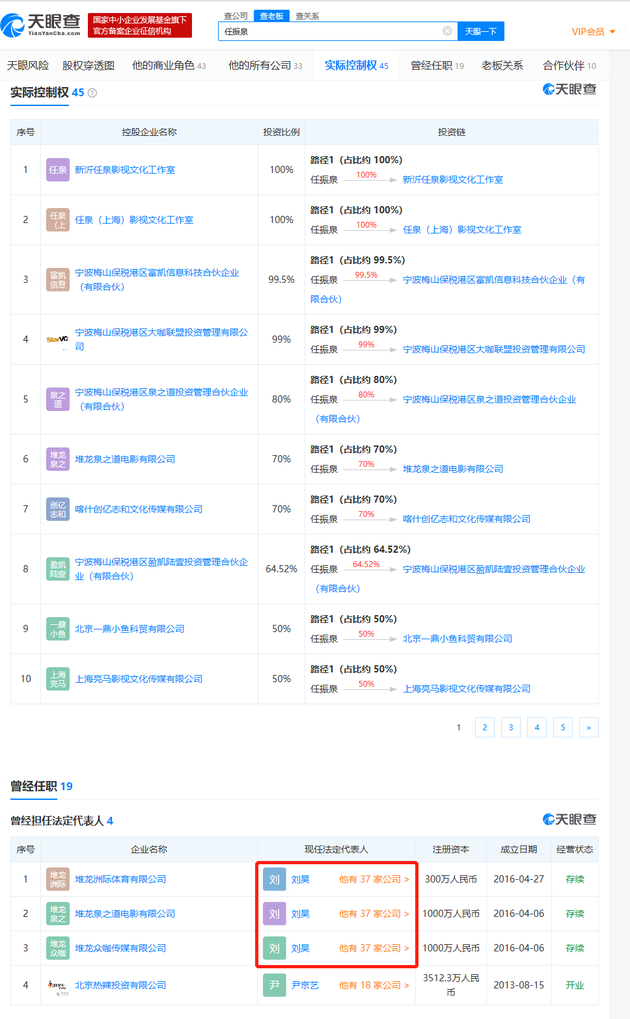Click the 堆龙众咖 logo icon

[x=57, y=948]
